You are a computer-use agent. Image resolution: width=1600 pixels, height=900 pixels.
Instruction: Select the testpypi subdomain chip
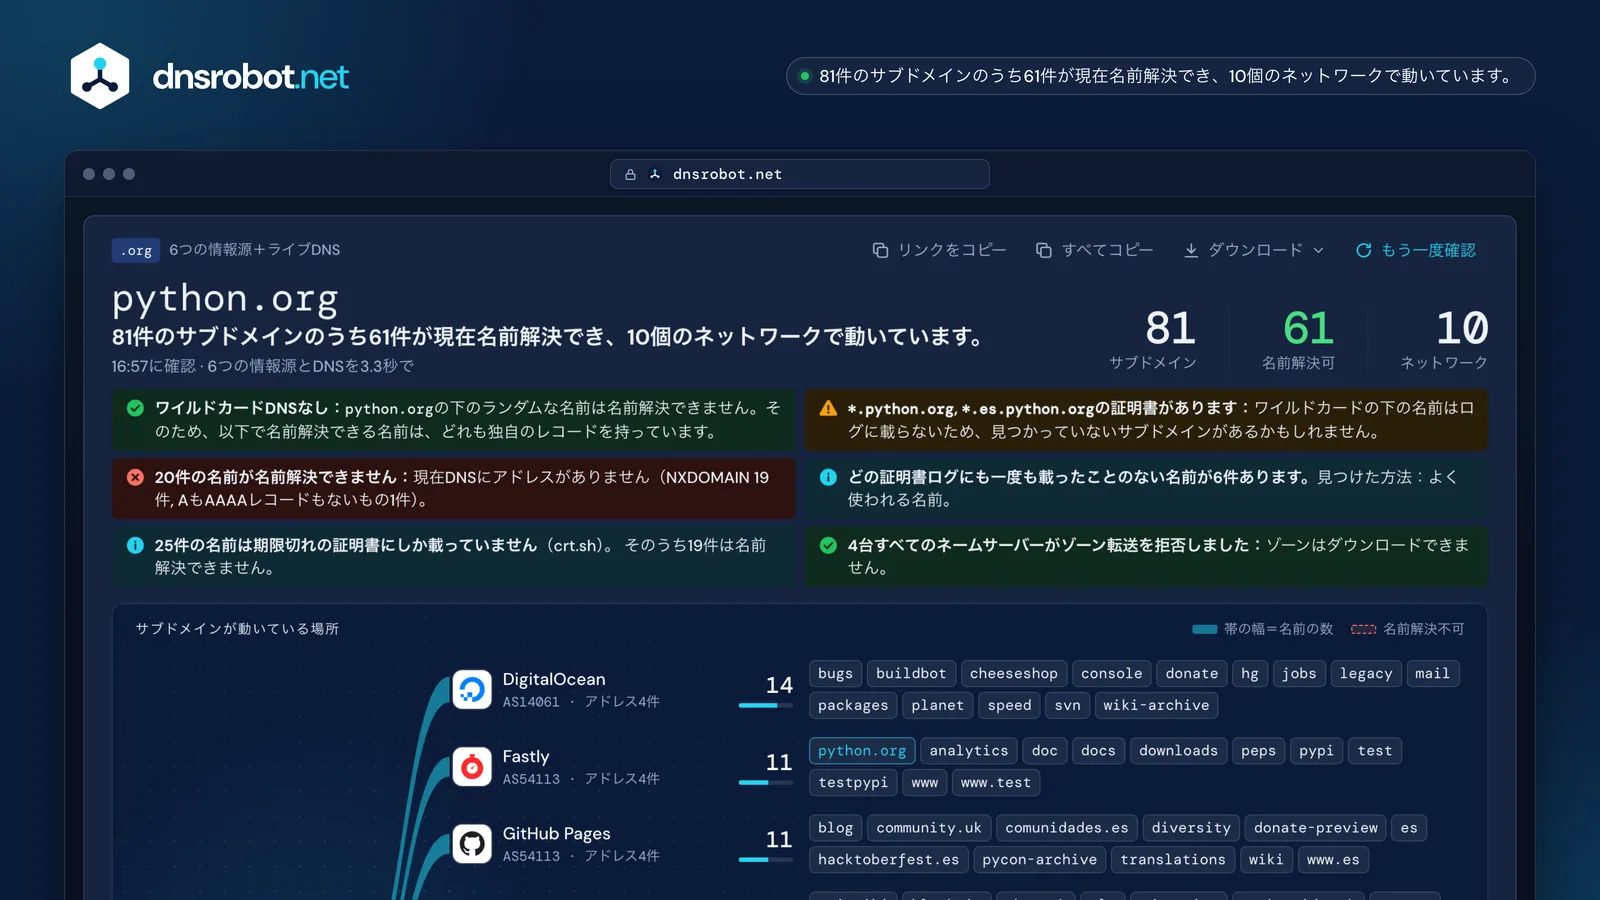853,783
